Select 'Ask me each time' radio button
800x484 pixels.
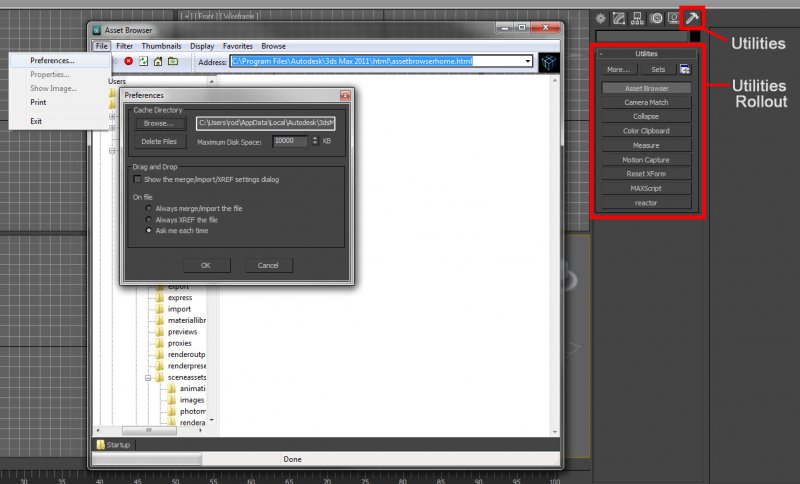pyautogui.click(x=148, y=231)
